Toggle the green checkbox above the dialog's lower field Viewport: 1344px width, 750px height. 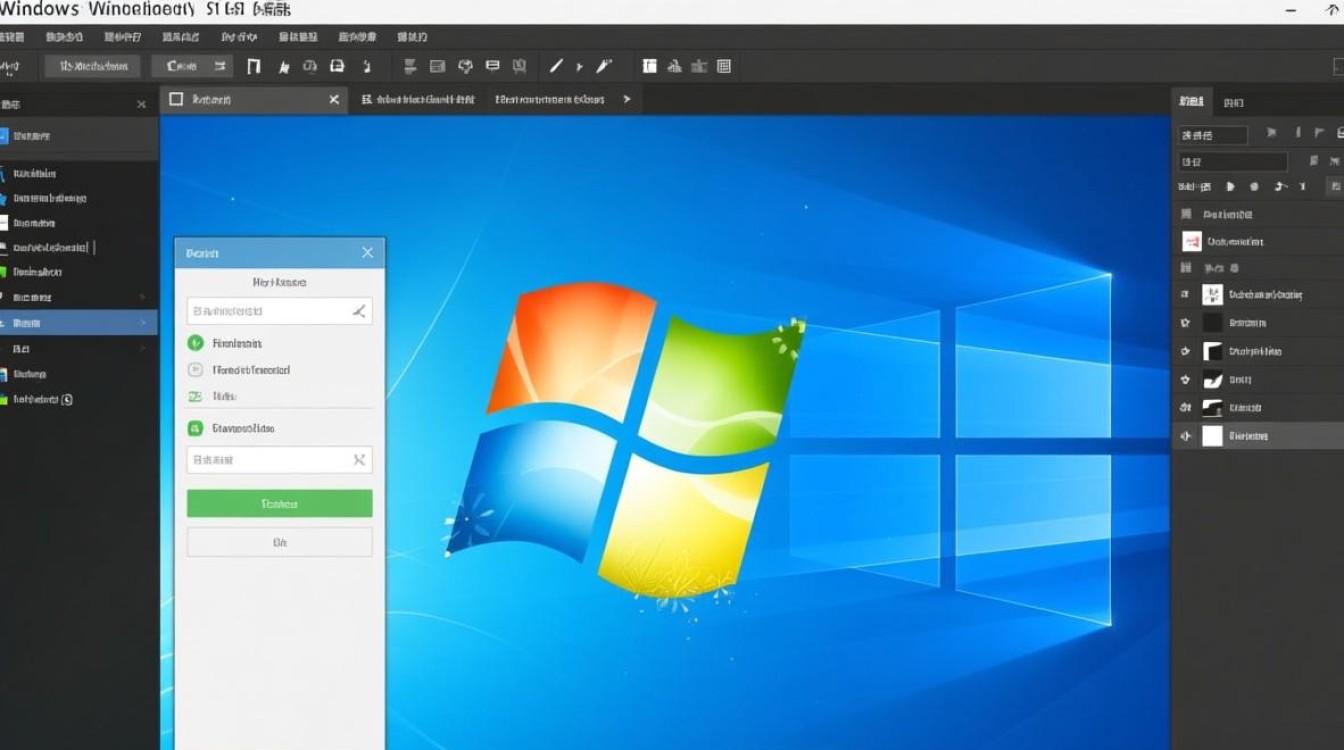(x=195, y=428)
